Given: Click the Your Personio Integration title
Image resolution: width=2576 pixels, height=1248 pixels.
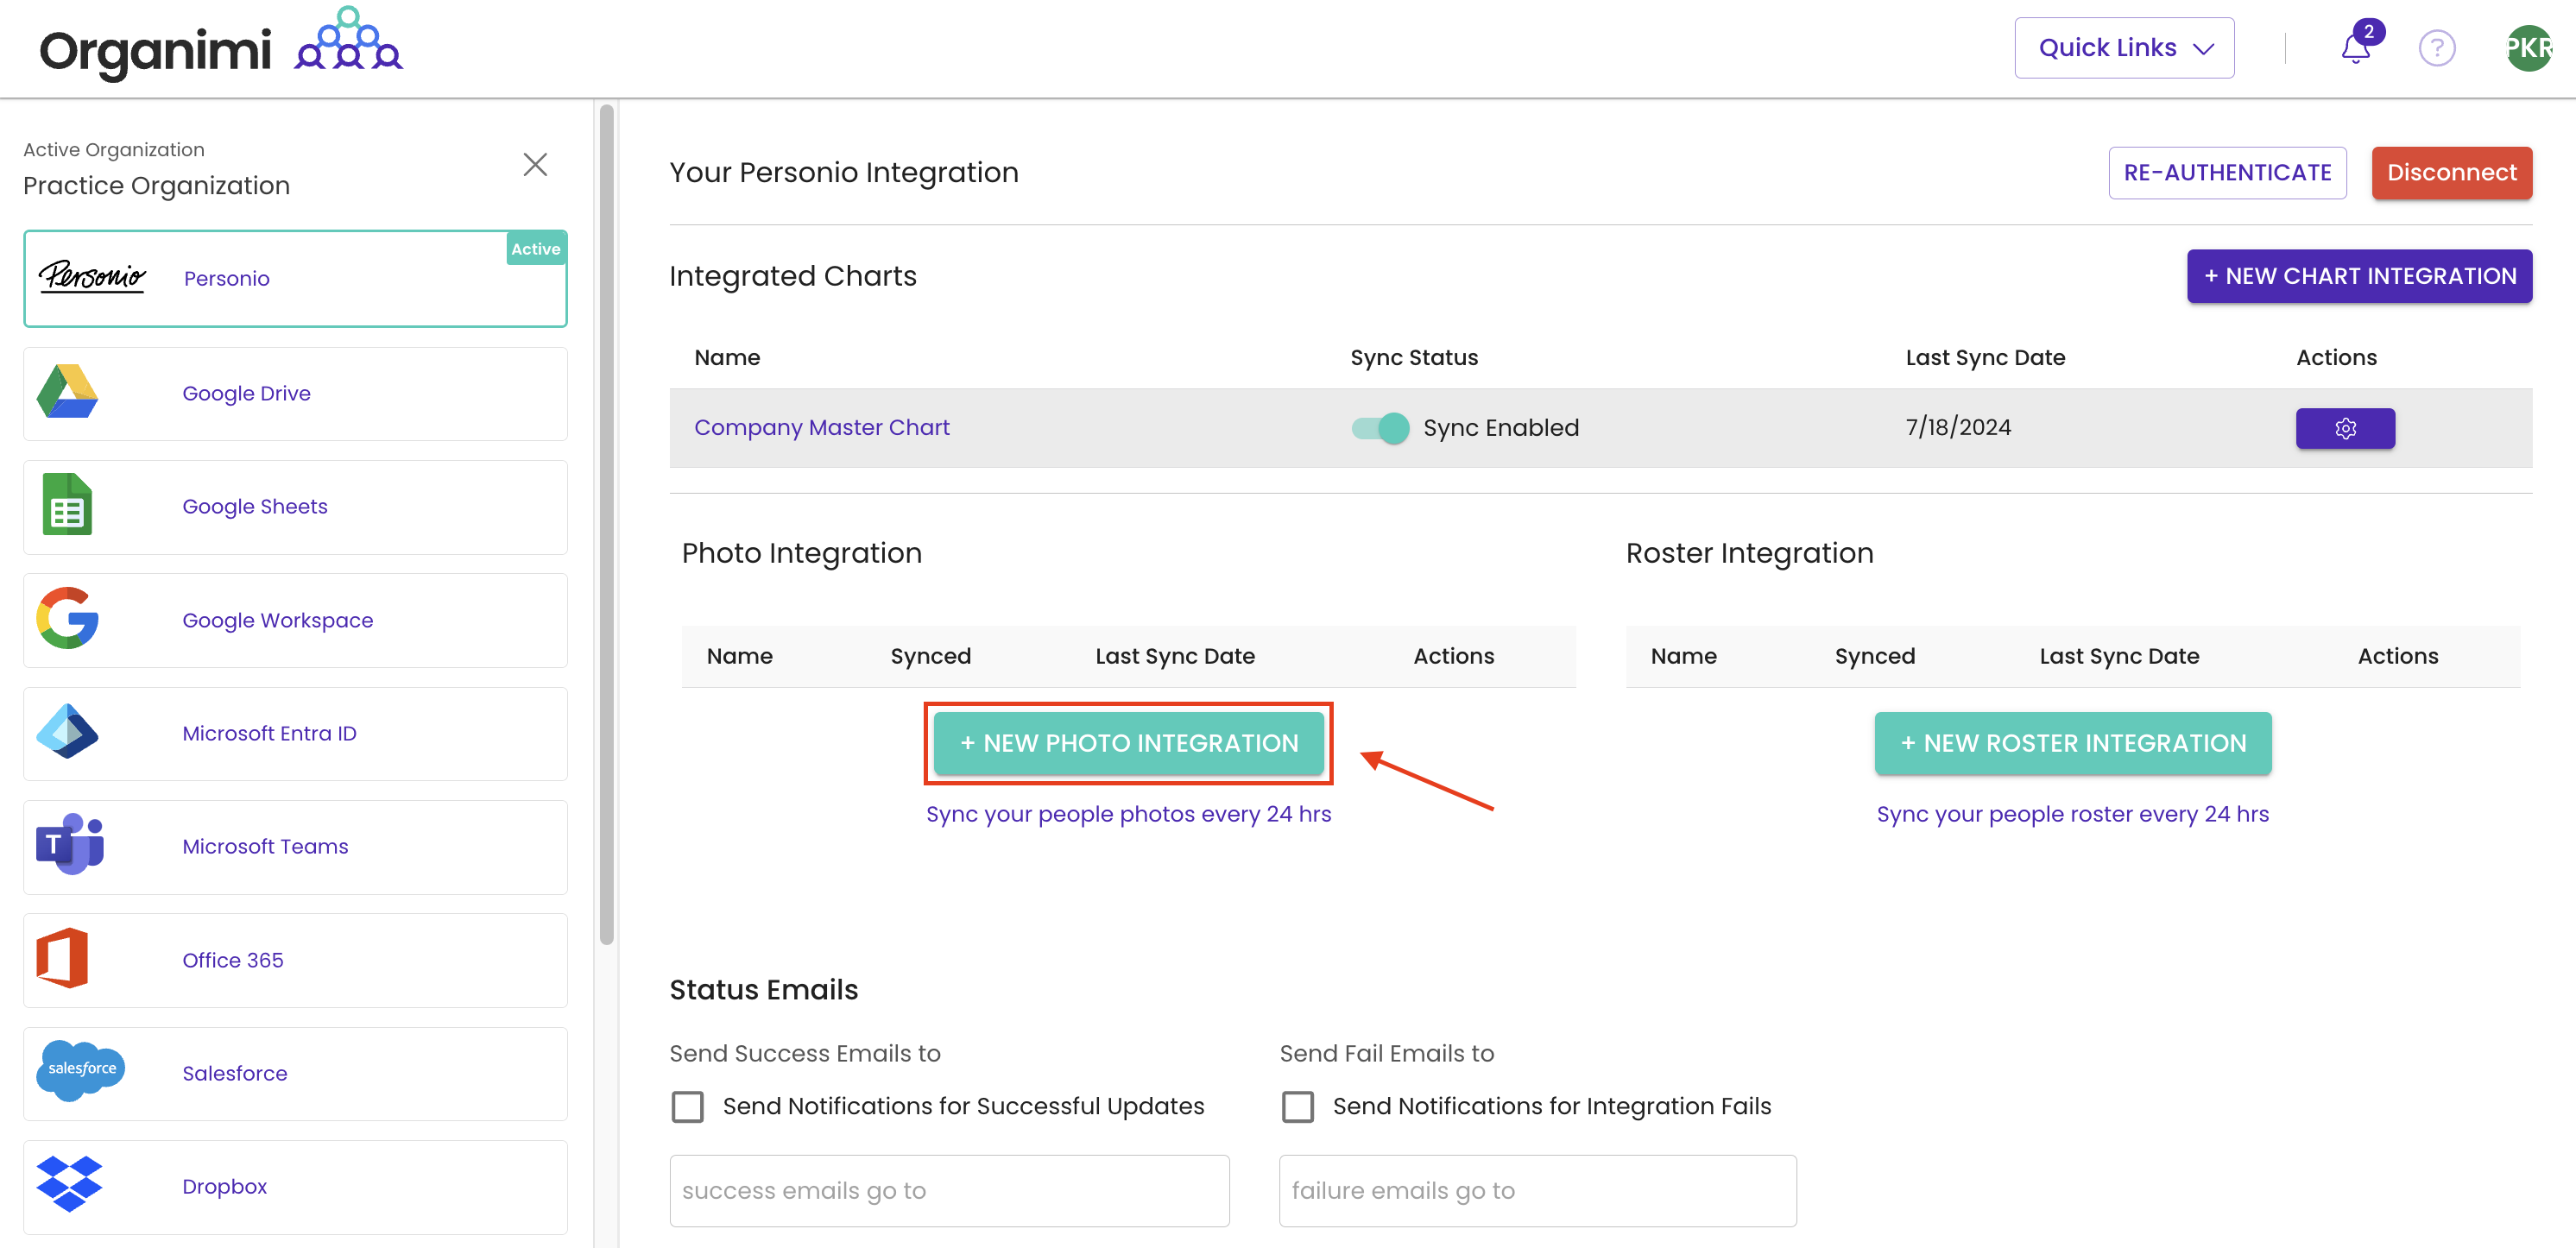Looking at the screenshot, I should click(843, 172).
